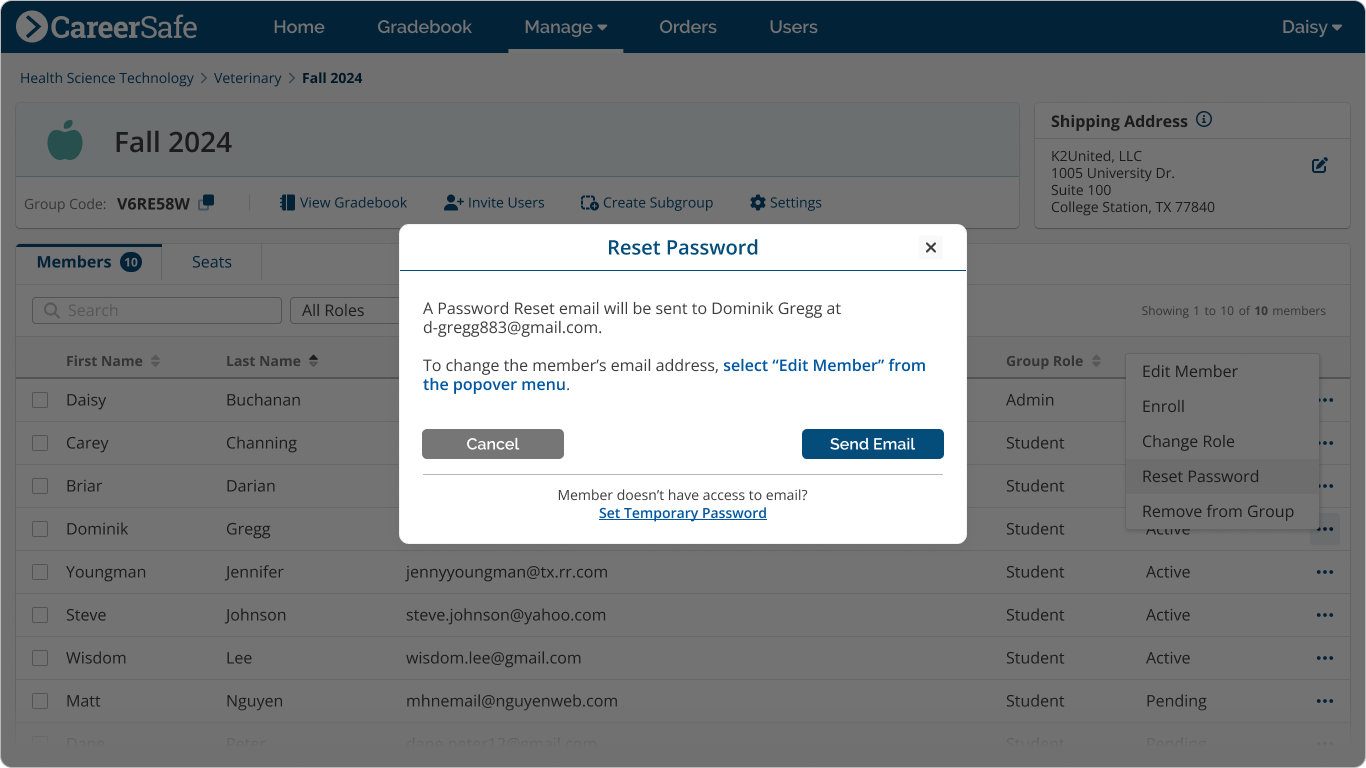This screenshot has width=1366, height=768.
Task: Edit the shipping address via pencil icon
Action: (1319, 165)
